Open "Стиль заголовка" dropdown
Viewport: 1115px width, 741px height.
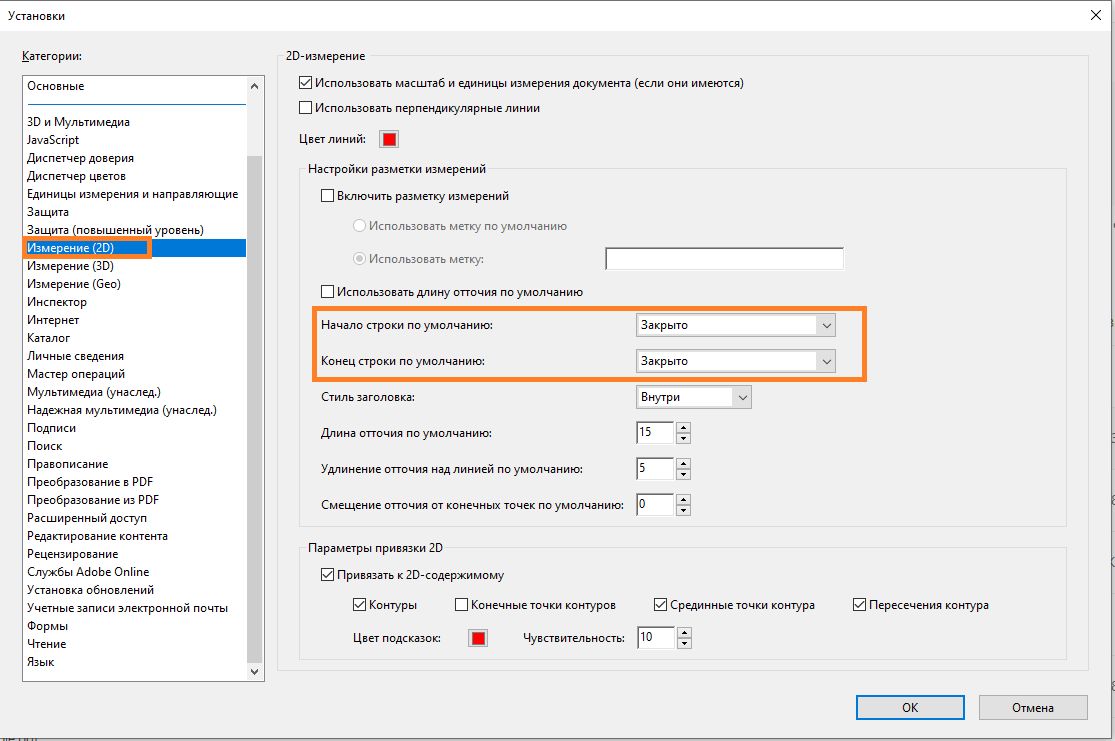point(693,397)
